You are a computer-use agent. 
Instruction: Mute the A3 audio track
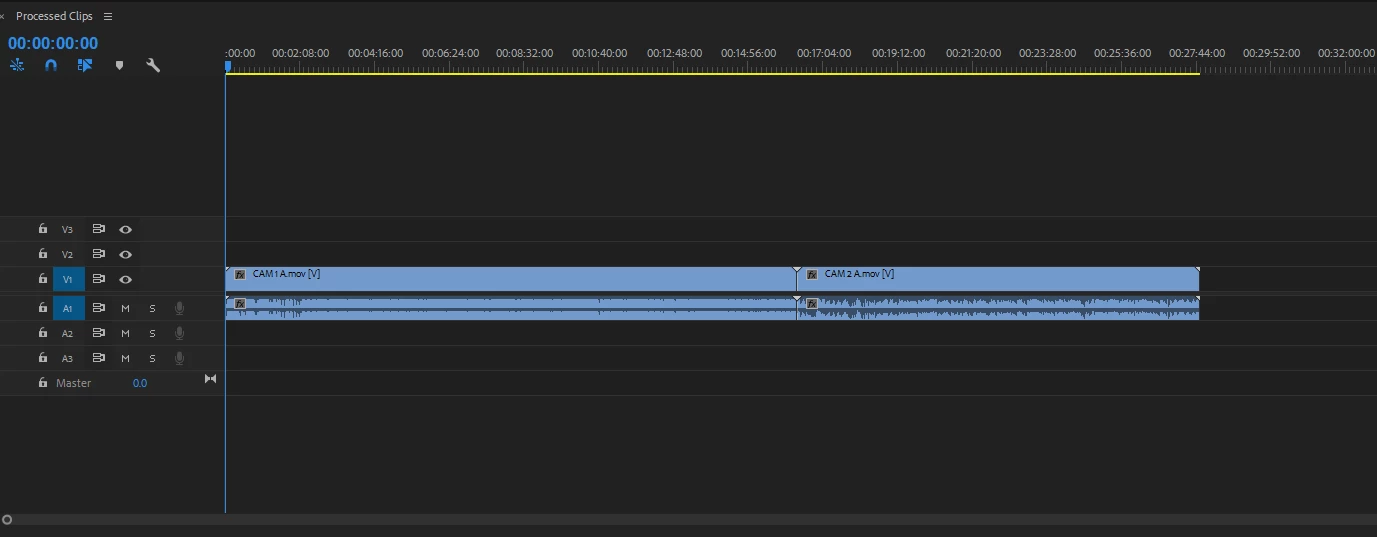pyautogui.click(x=126, y=358)
